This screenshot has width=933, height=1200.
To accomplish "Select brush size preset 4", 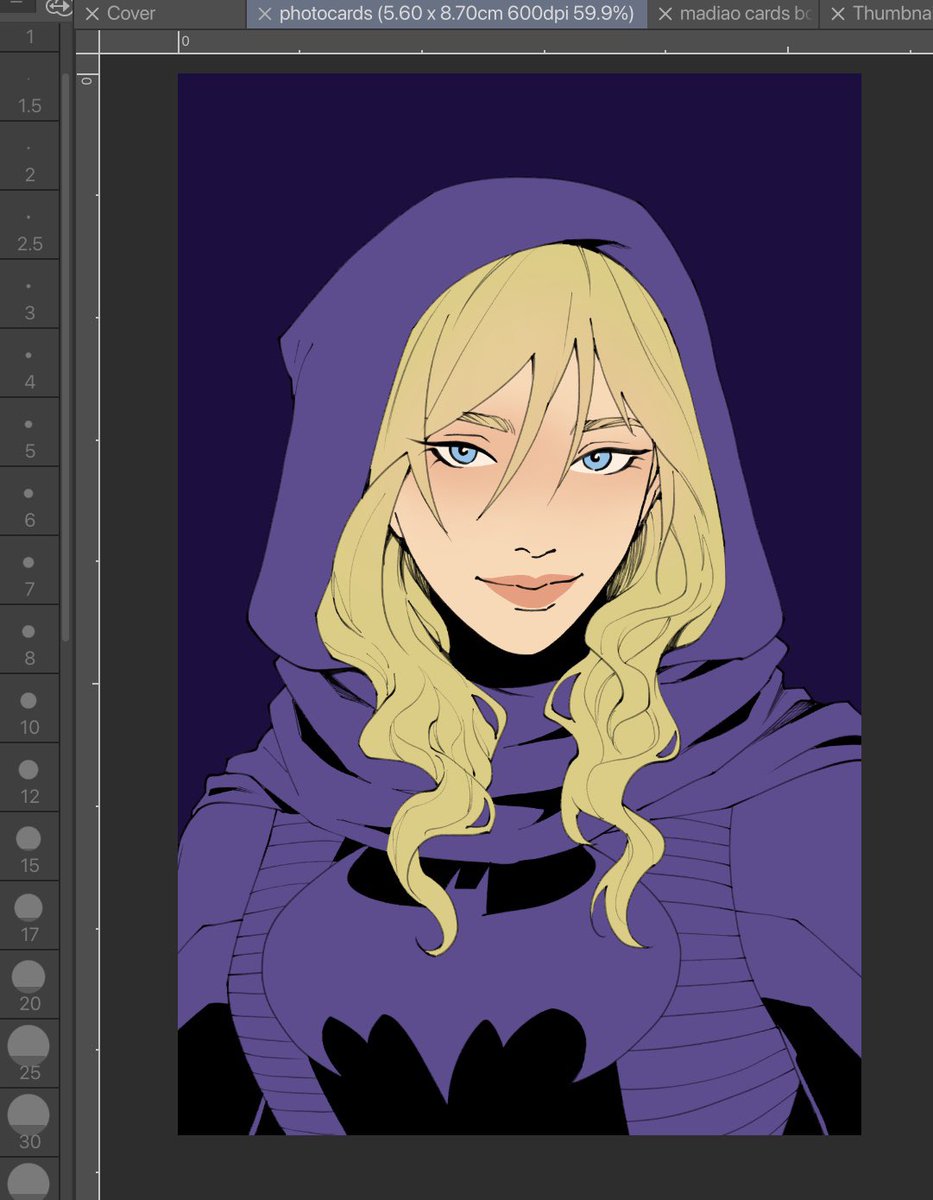I will tap(30, 363).
